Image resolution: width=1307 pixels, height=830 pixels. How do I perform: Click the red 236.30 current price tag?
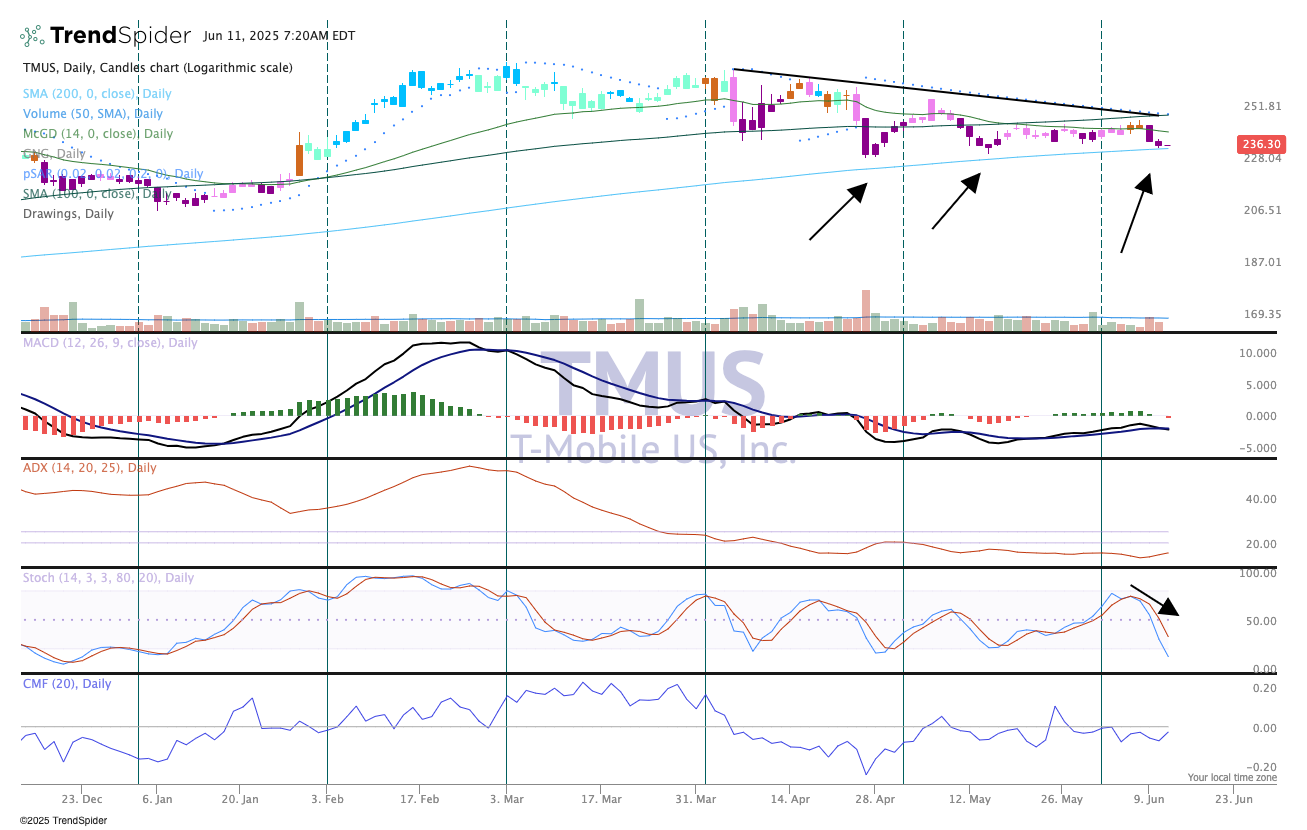click(1259, 144)
